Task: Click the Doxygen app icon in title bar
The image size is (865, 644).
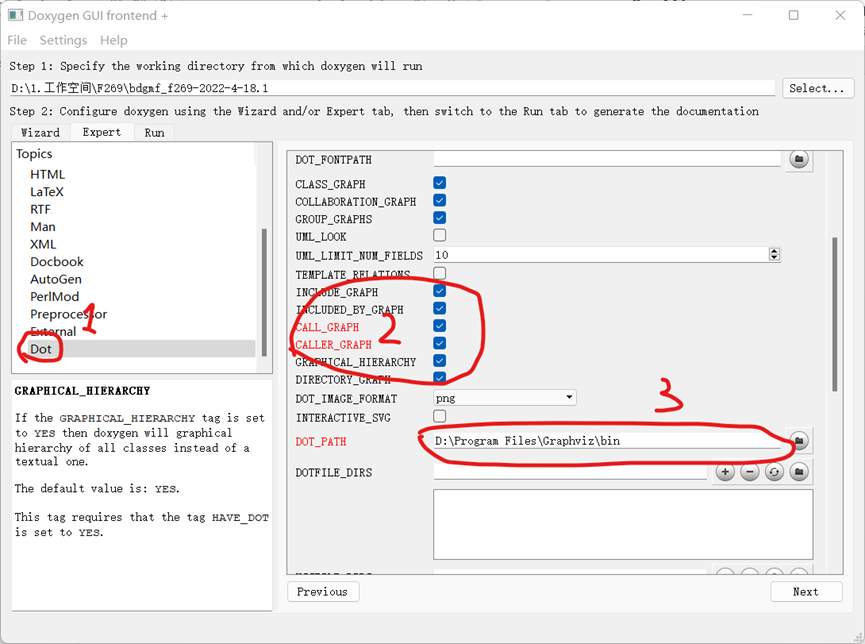Action: click(x=15, y=15)
